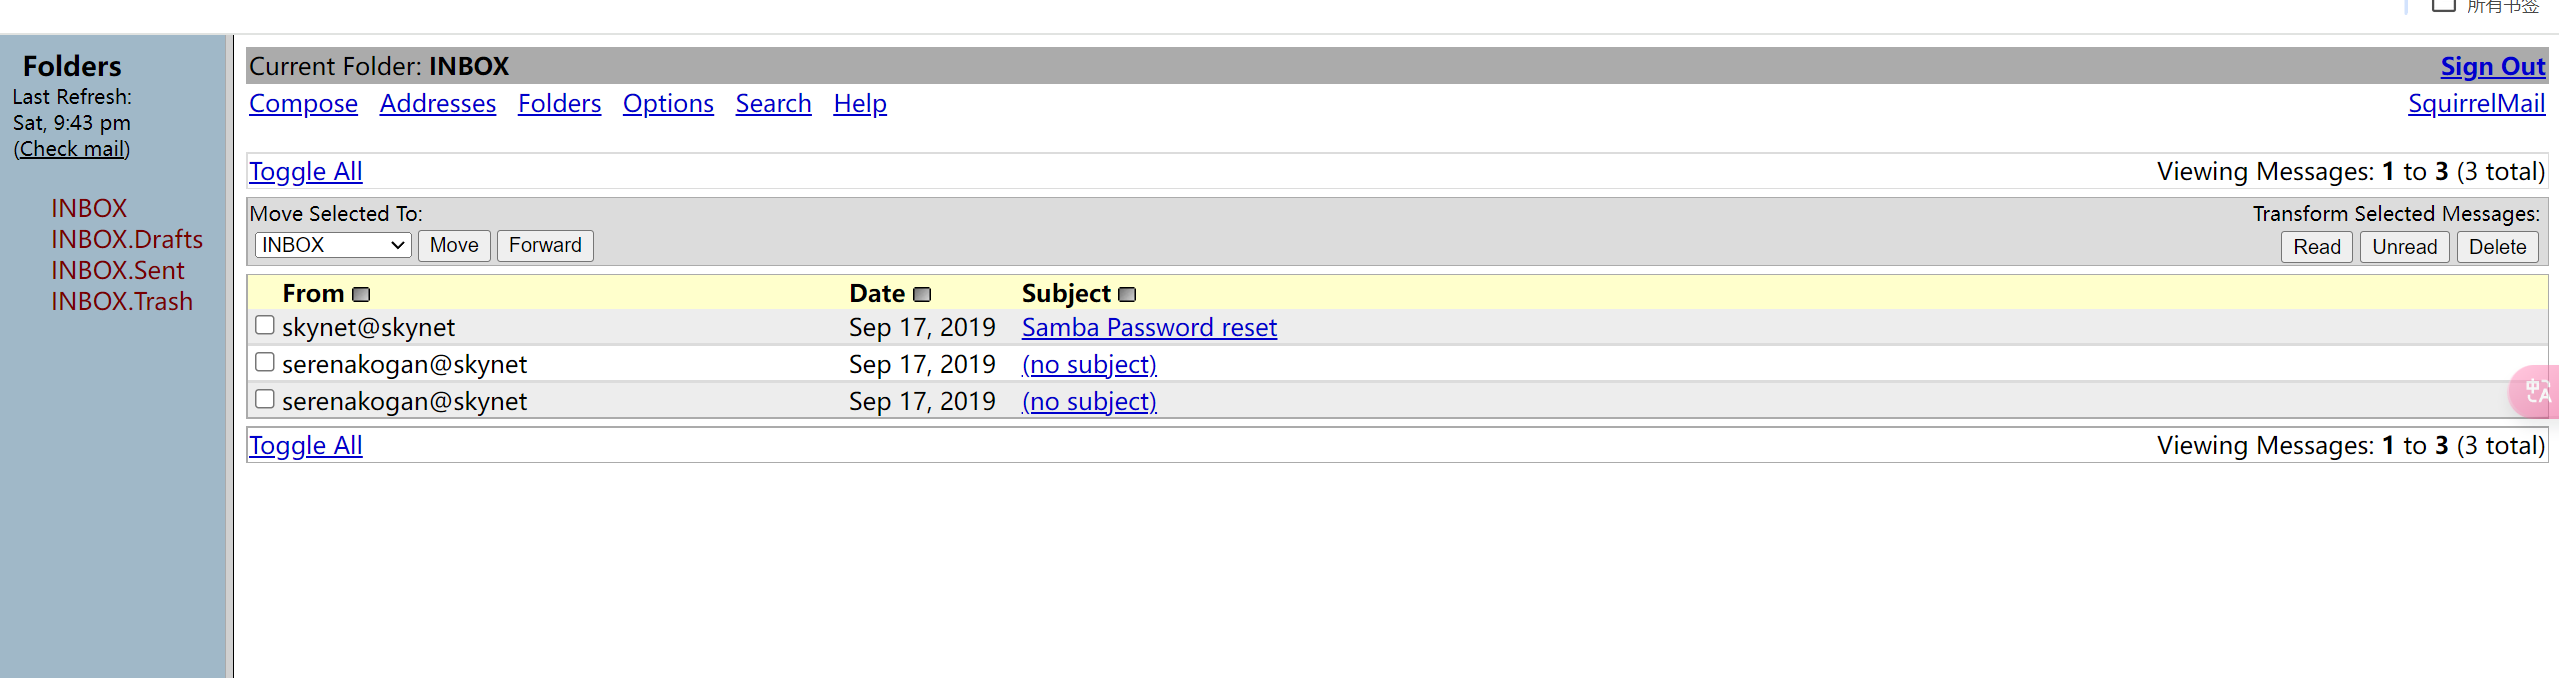Click the bookmarks folder icon at top right
The width and height of the screenshot is (2559, 678).
2443,6
